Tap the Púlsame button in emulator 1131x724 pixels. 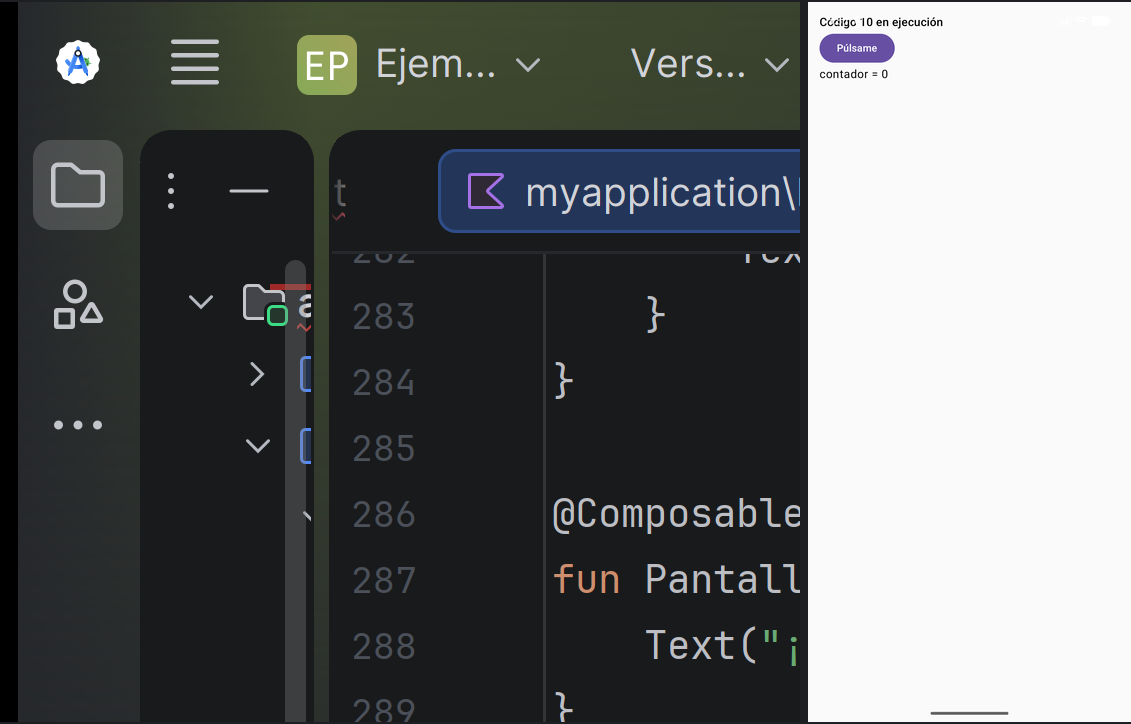point(857,48)
